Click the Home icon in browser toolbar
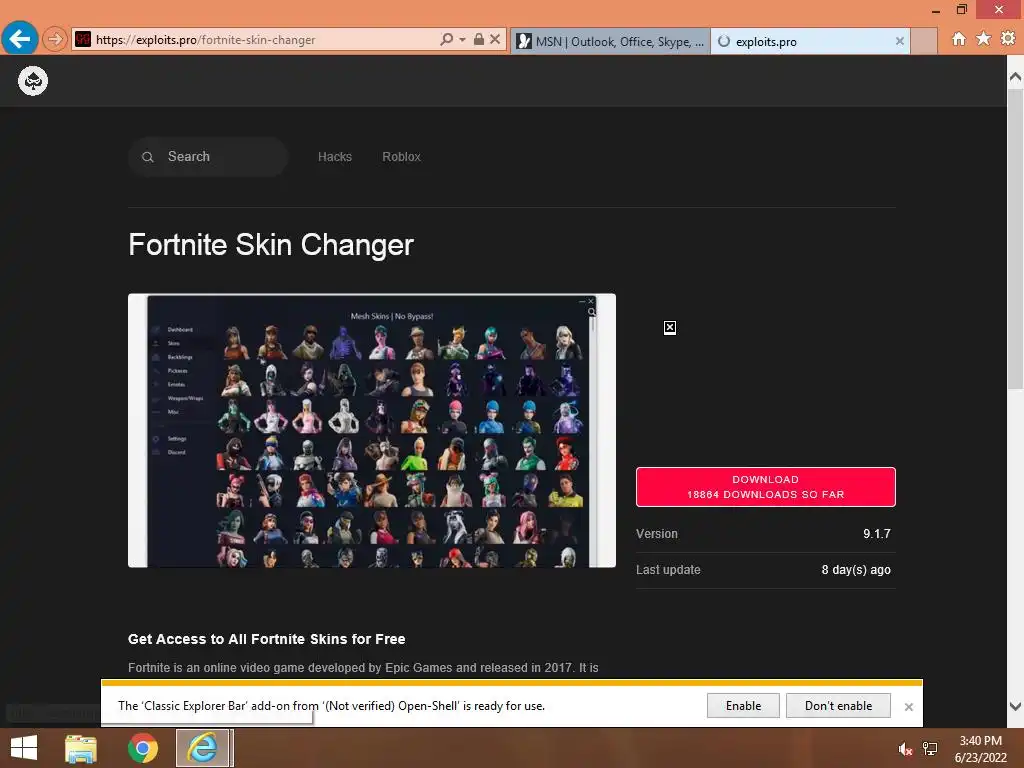The width and height of the screenshot is (1024, 768). [959, 39]
